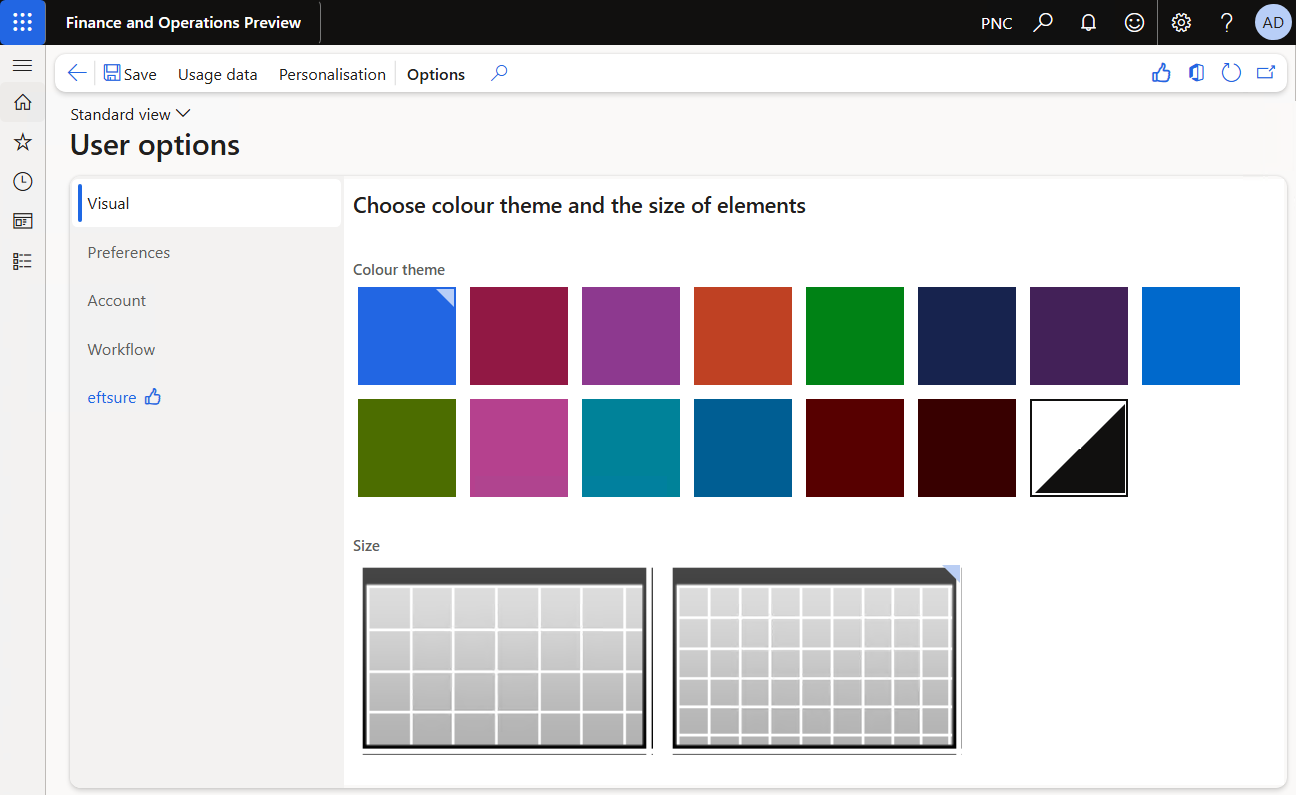Click the PNC company selector
Image resolution: width=1296 pixels, height=795 pixels.
(997, 23)
